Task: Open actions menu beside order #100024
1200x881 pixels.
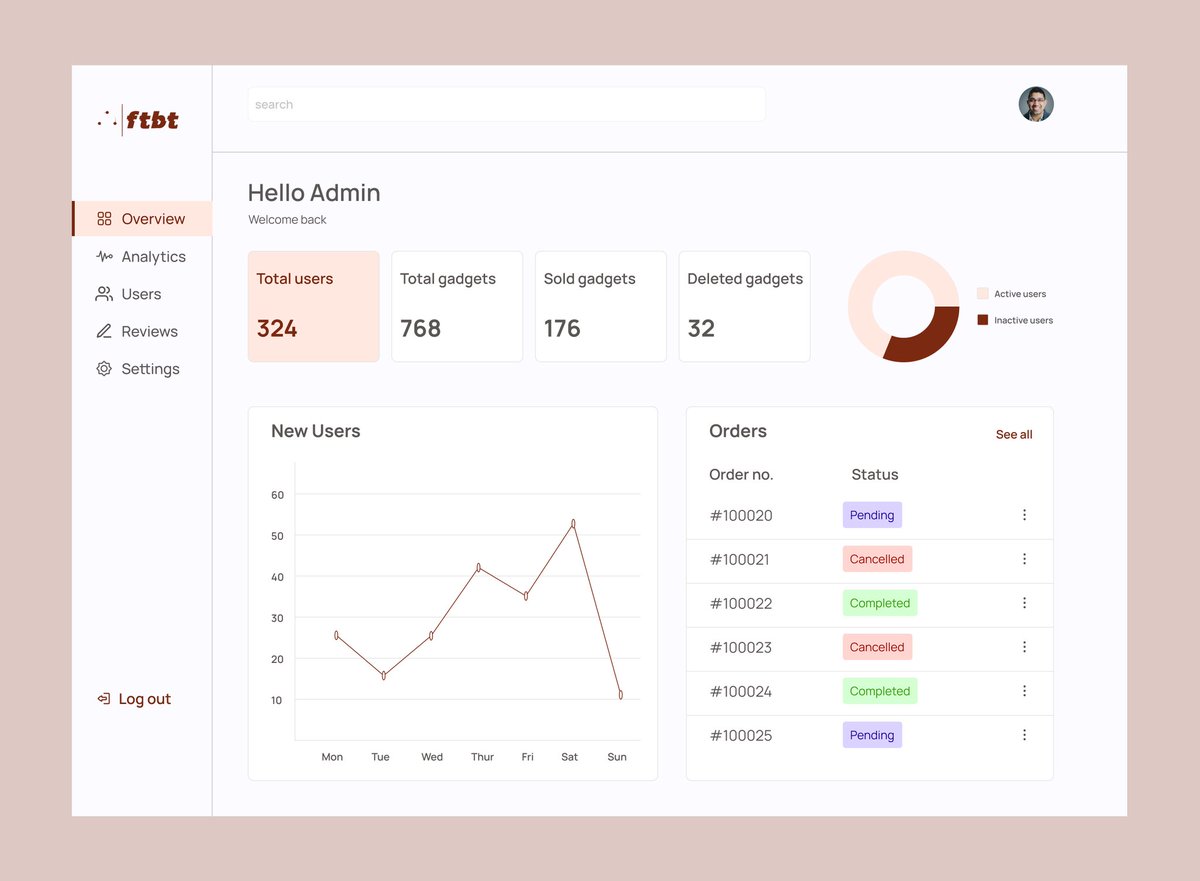Action: tap(1024, 691)
